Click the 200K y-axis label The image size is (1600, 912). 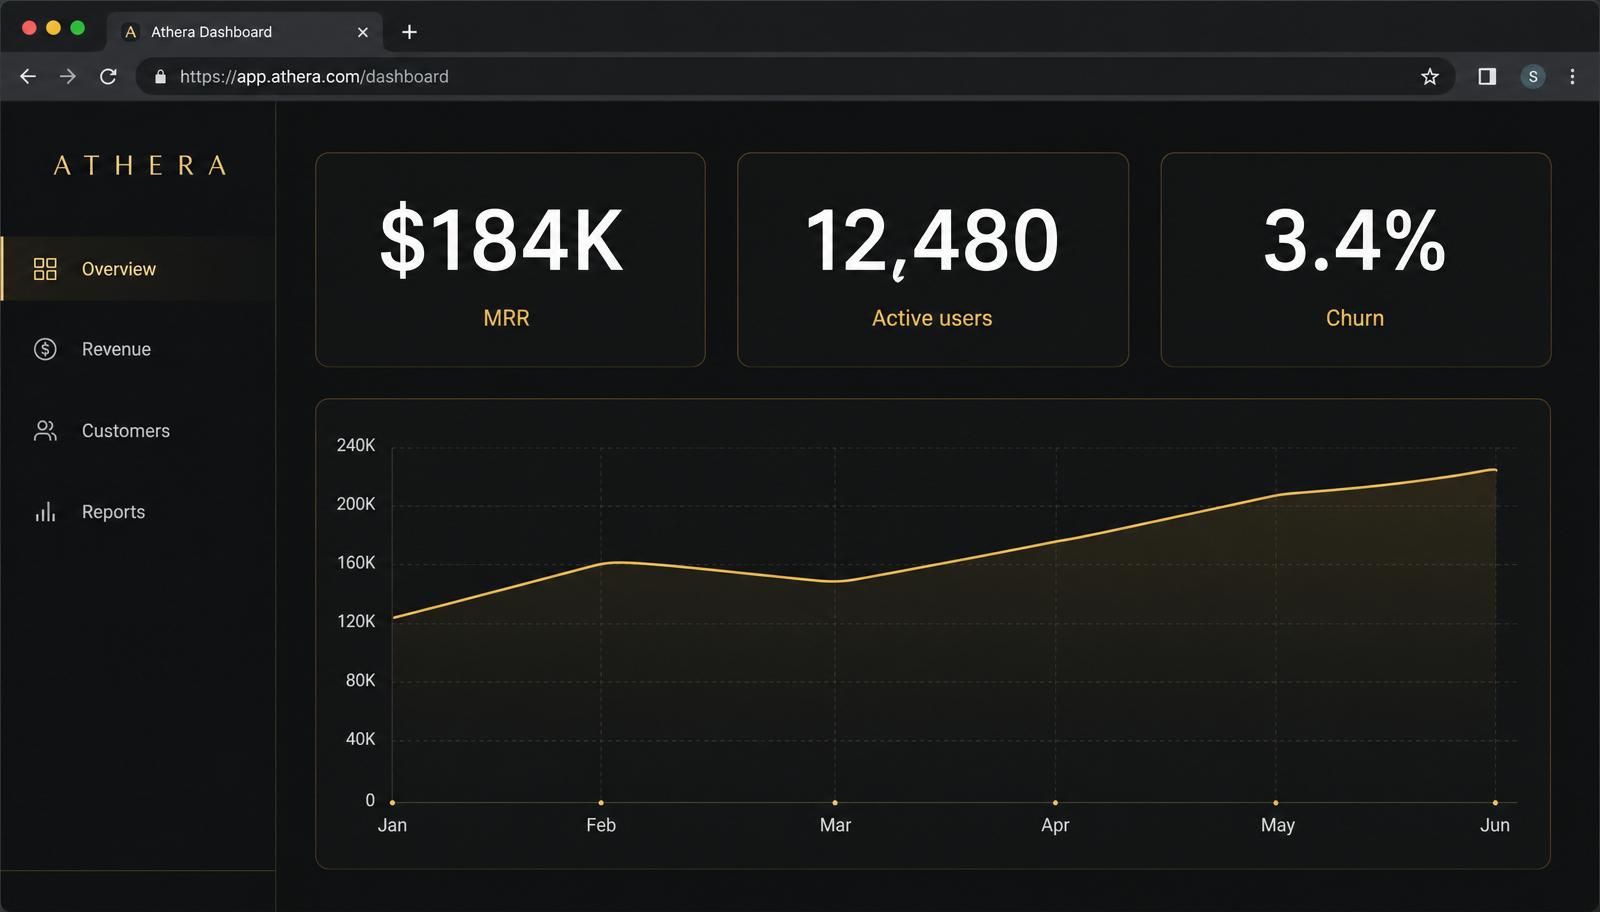(356, 504)
